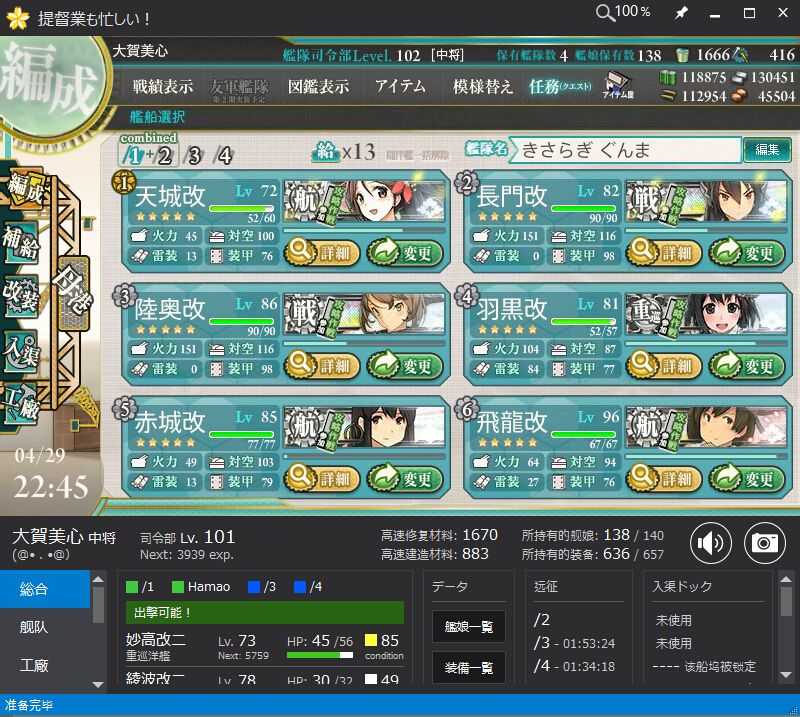Click the 編集 fleet name edit button

tap(767, 150)
